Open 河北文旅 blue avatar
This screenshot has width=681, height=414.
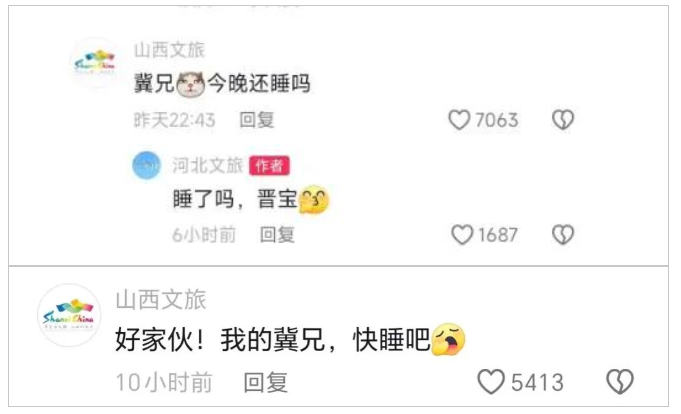click(146, 165)
